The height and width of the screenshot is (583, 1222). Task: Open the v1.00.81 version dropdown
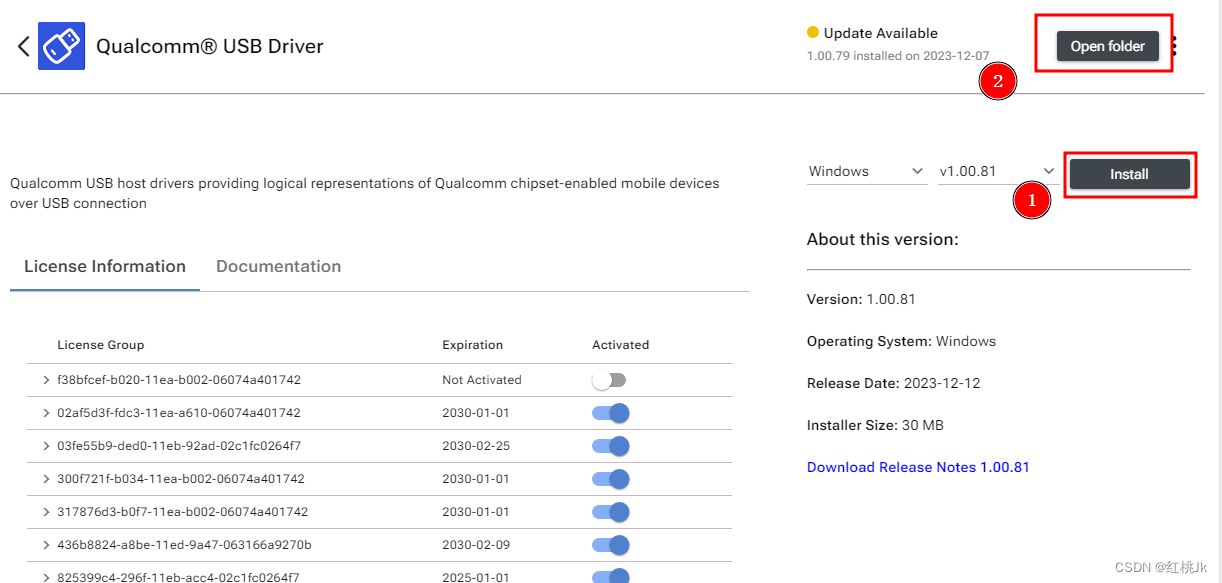(x=997, y=171)
